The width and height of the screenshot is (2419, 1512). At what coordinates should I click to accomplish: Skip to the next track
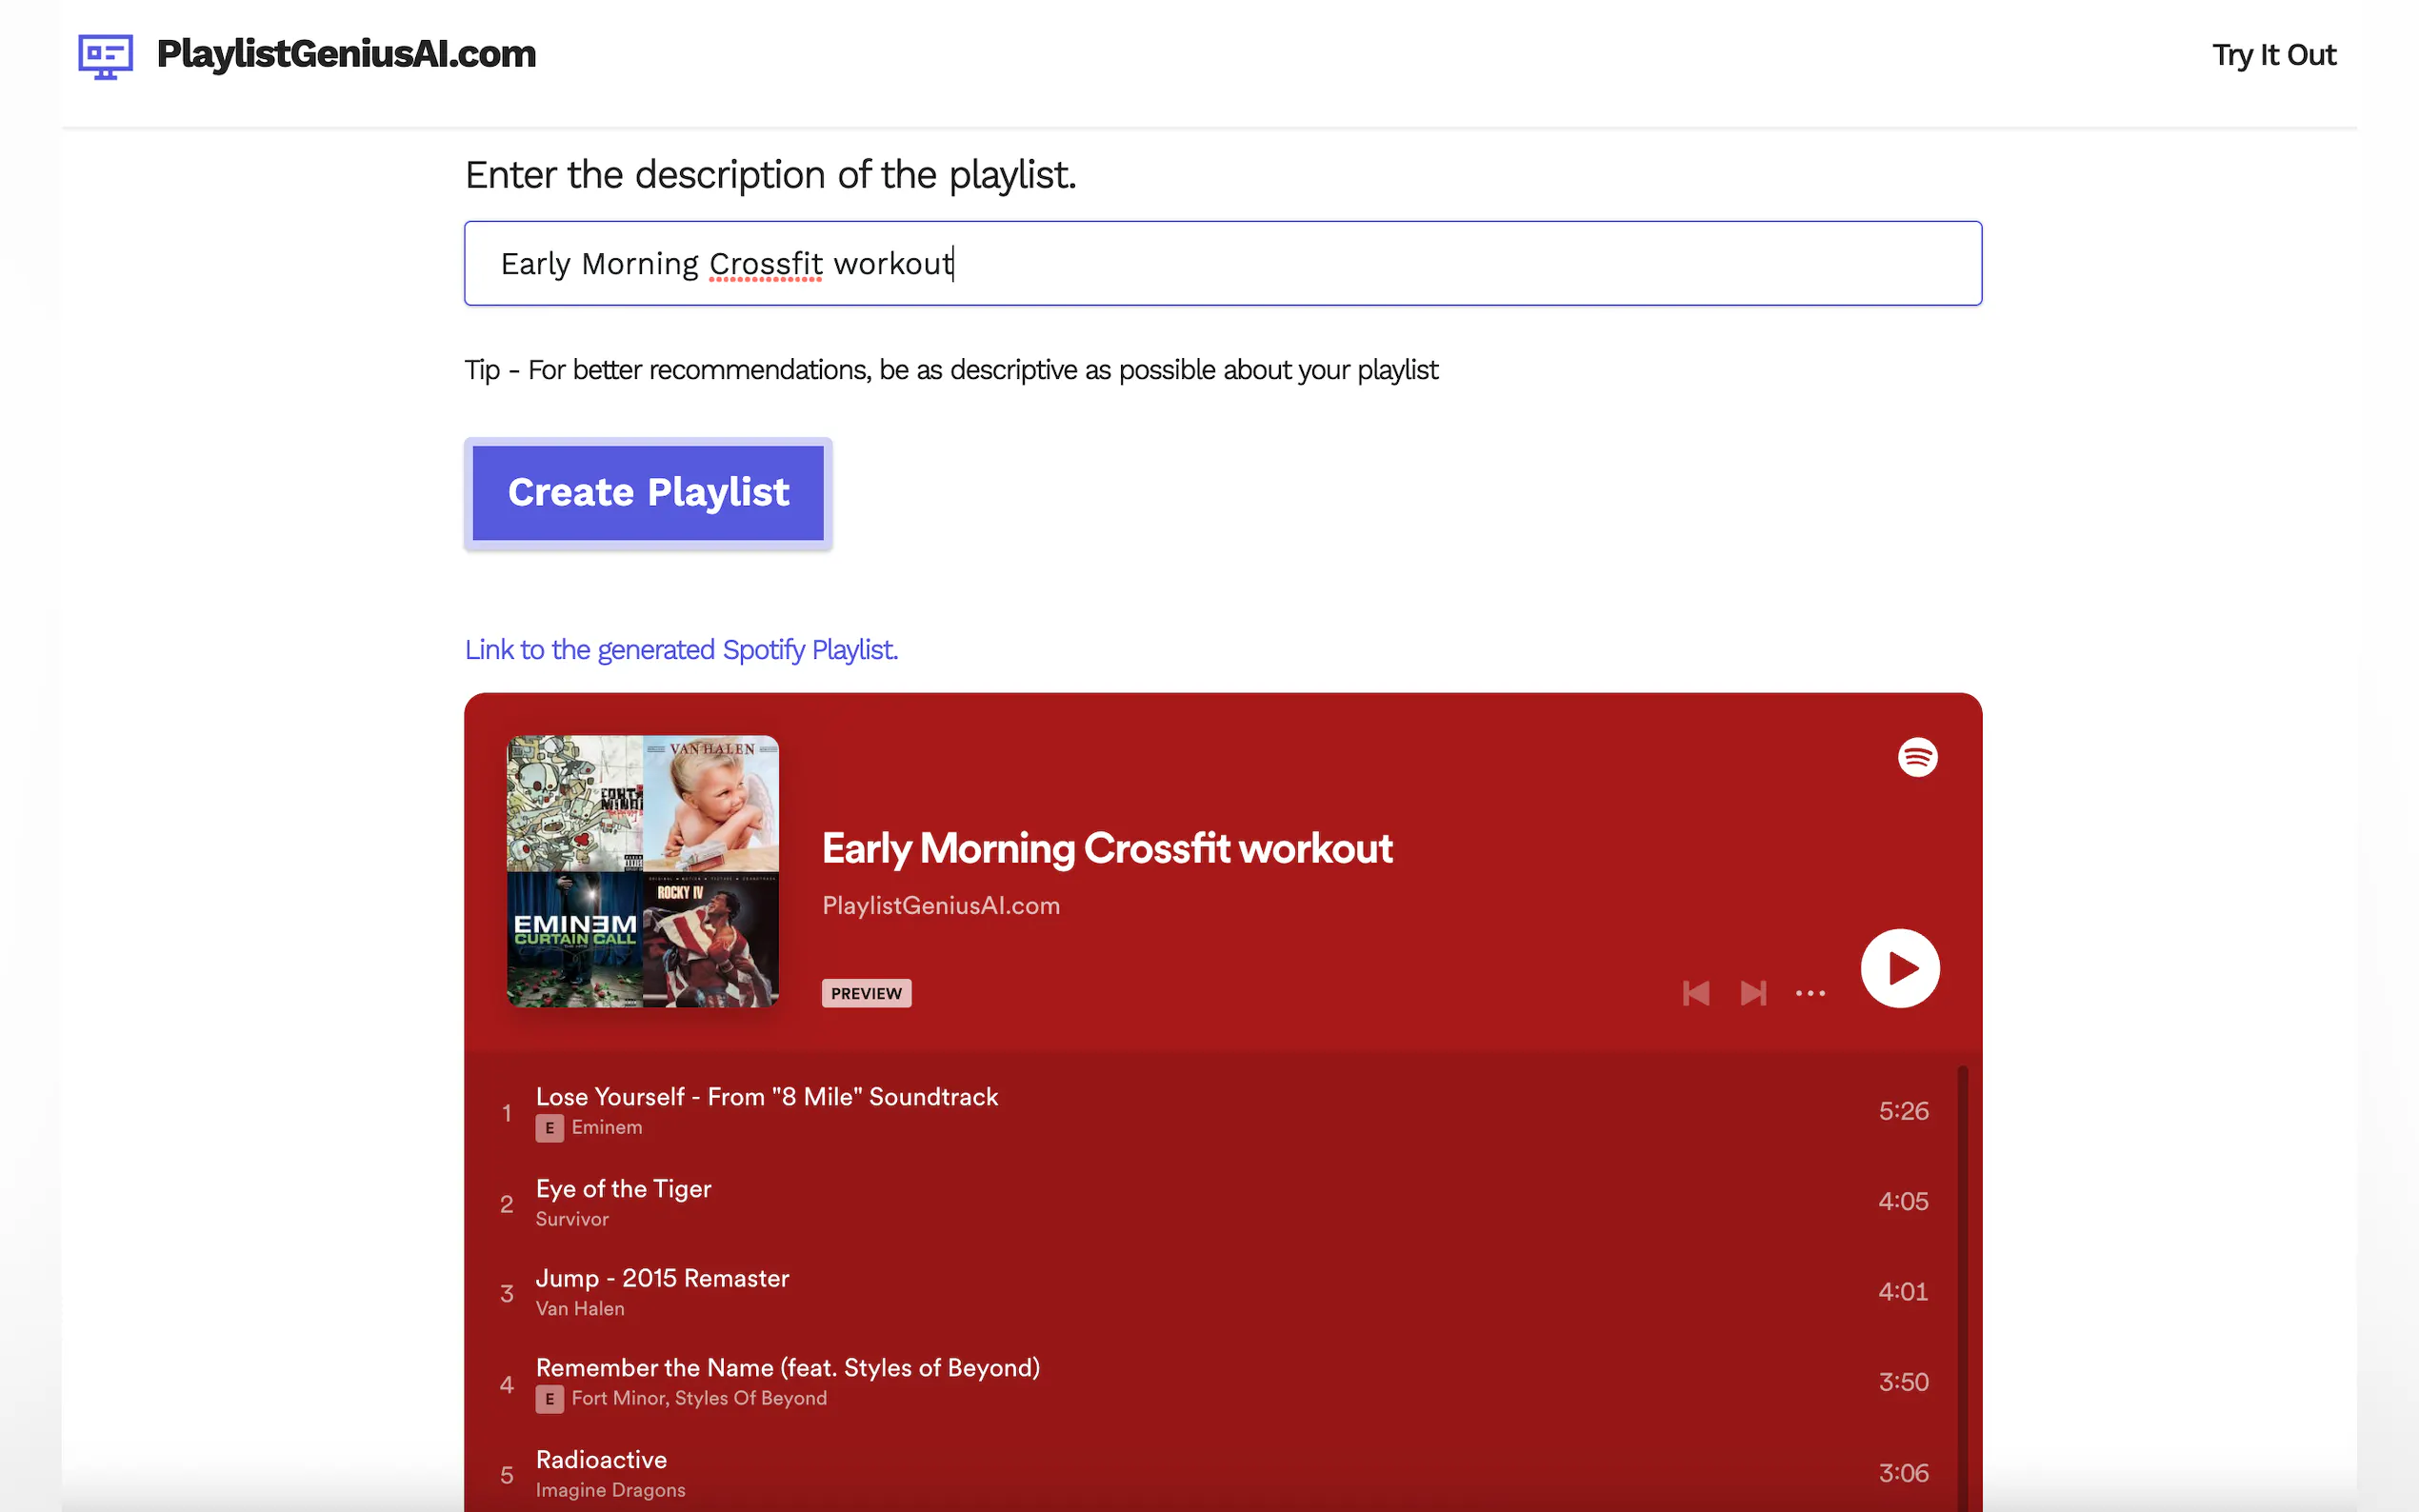click(1752, 993)
